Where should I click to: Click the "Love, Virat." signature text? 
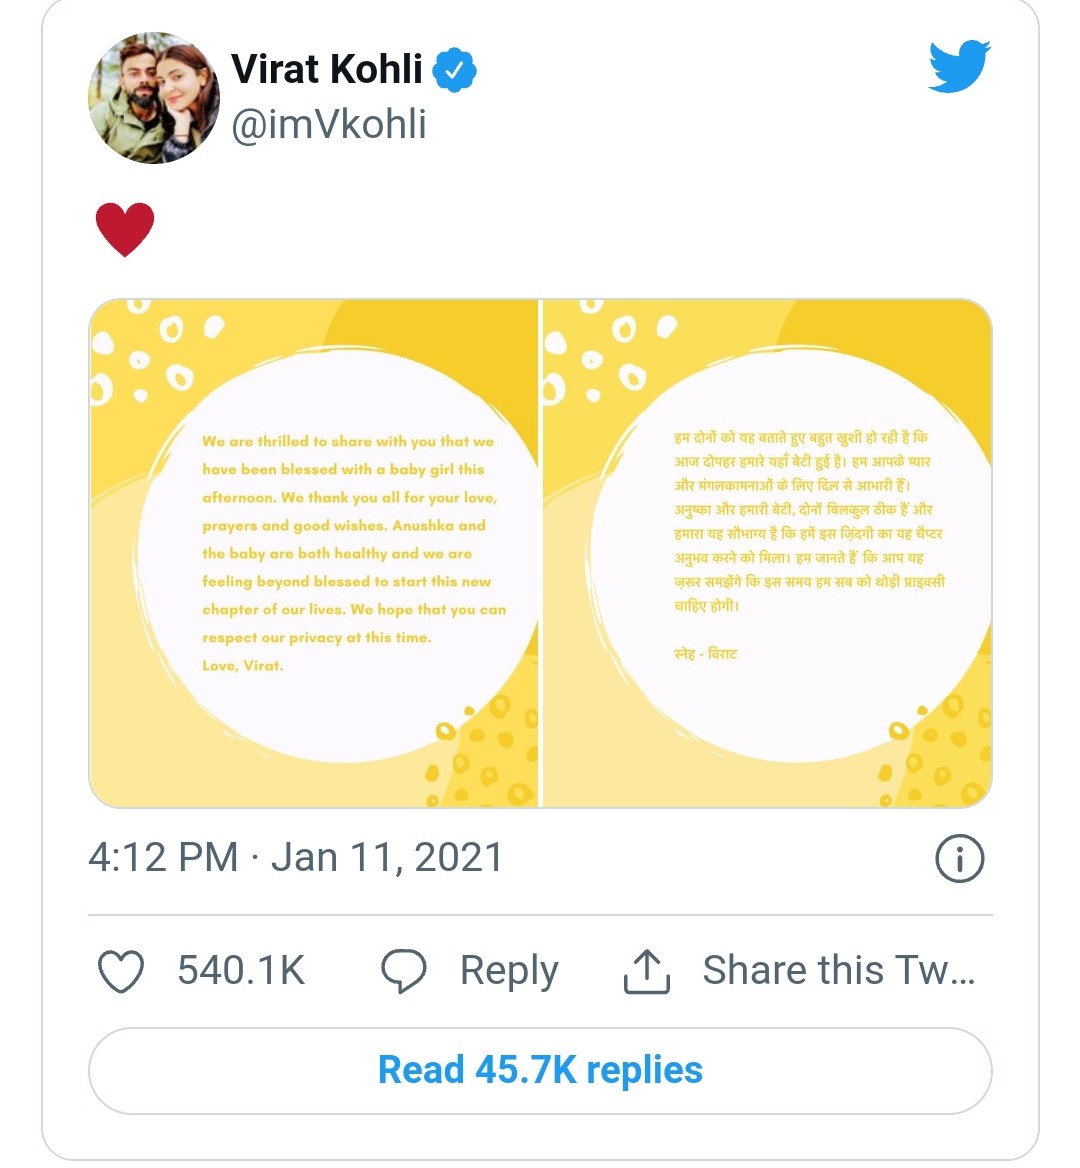click(243, 666)
